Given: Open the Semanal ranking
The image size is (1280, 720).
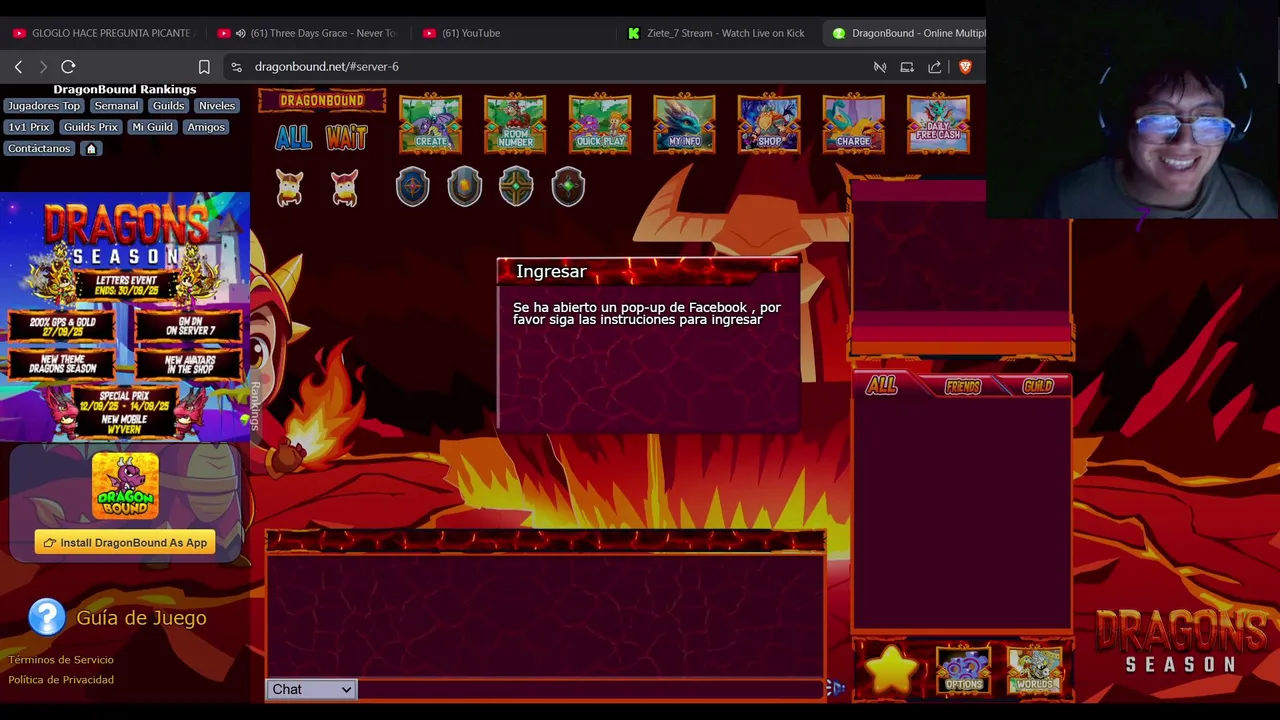Looking at the screenshot, I should (x=116, y=106).
